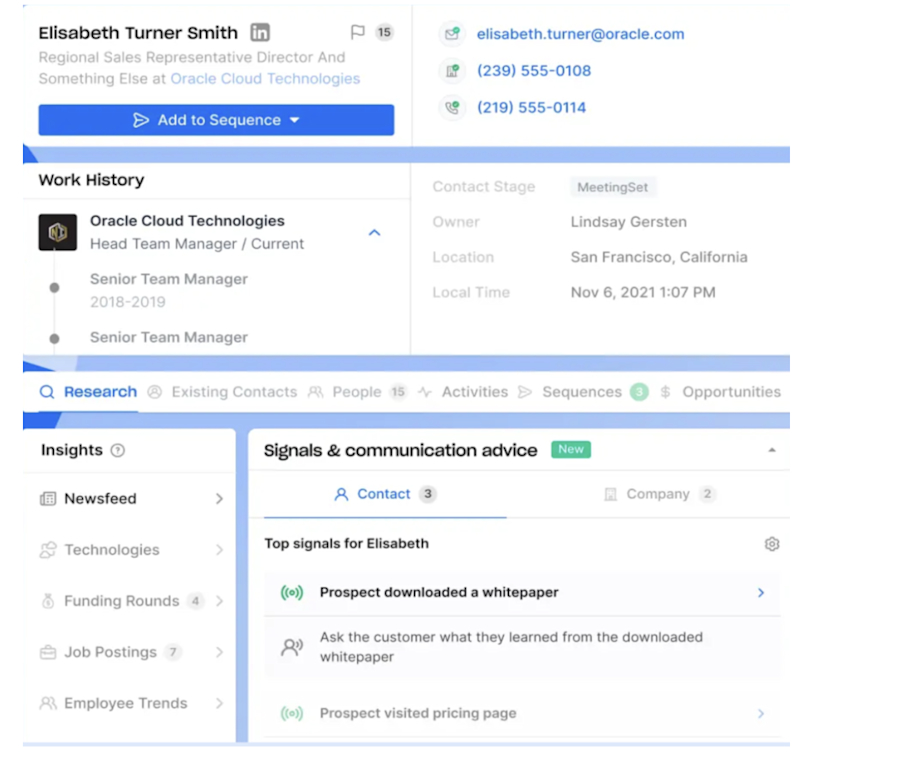This screenshot has width=900, height=766.
Task: Click the Oracle Cloud Technologies company logo
Action: [57, 232]
